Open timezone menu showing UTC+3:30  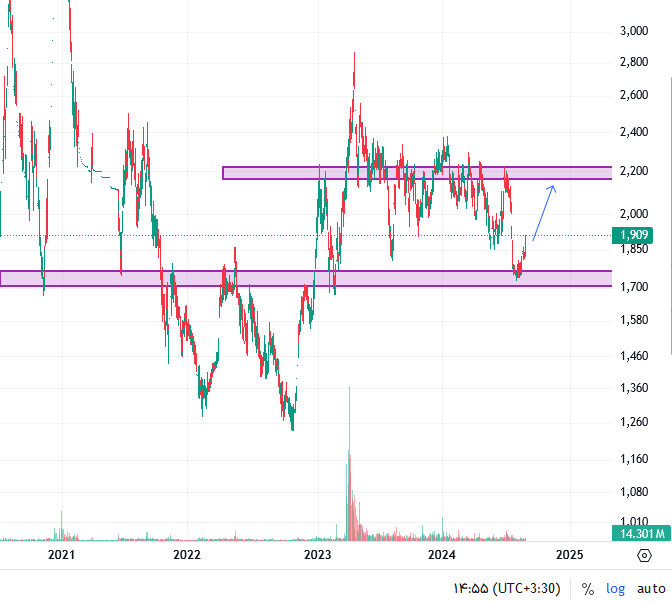pos(507,589)
